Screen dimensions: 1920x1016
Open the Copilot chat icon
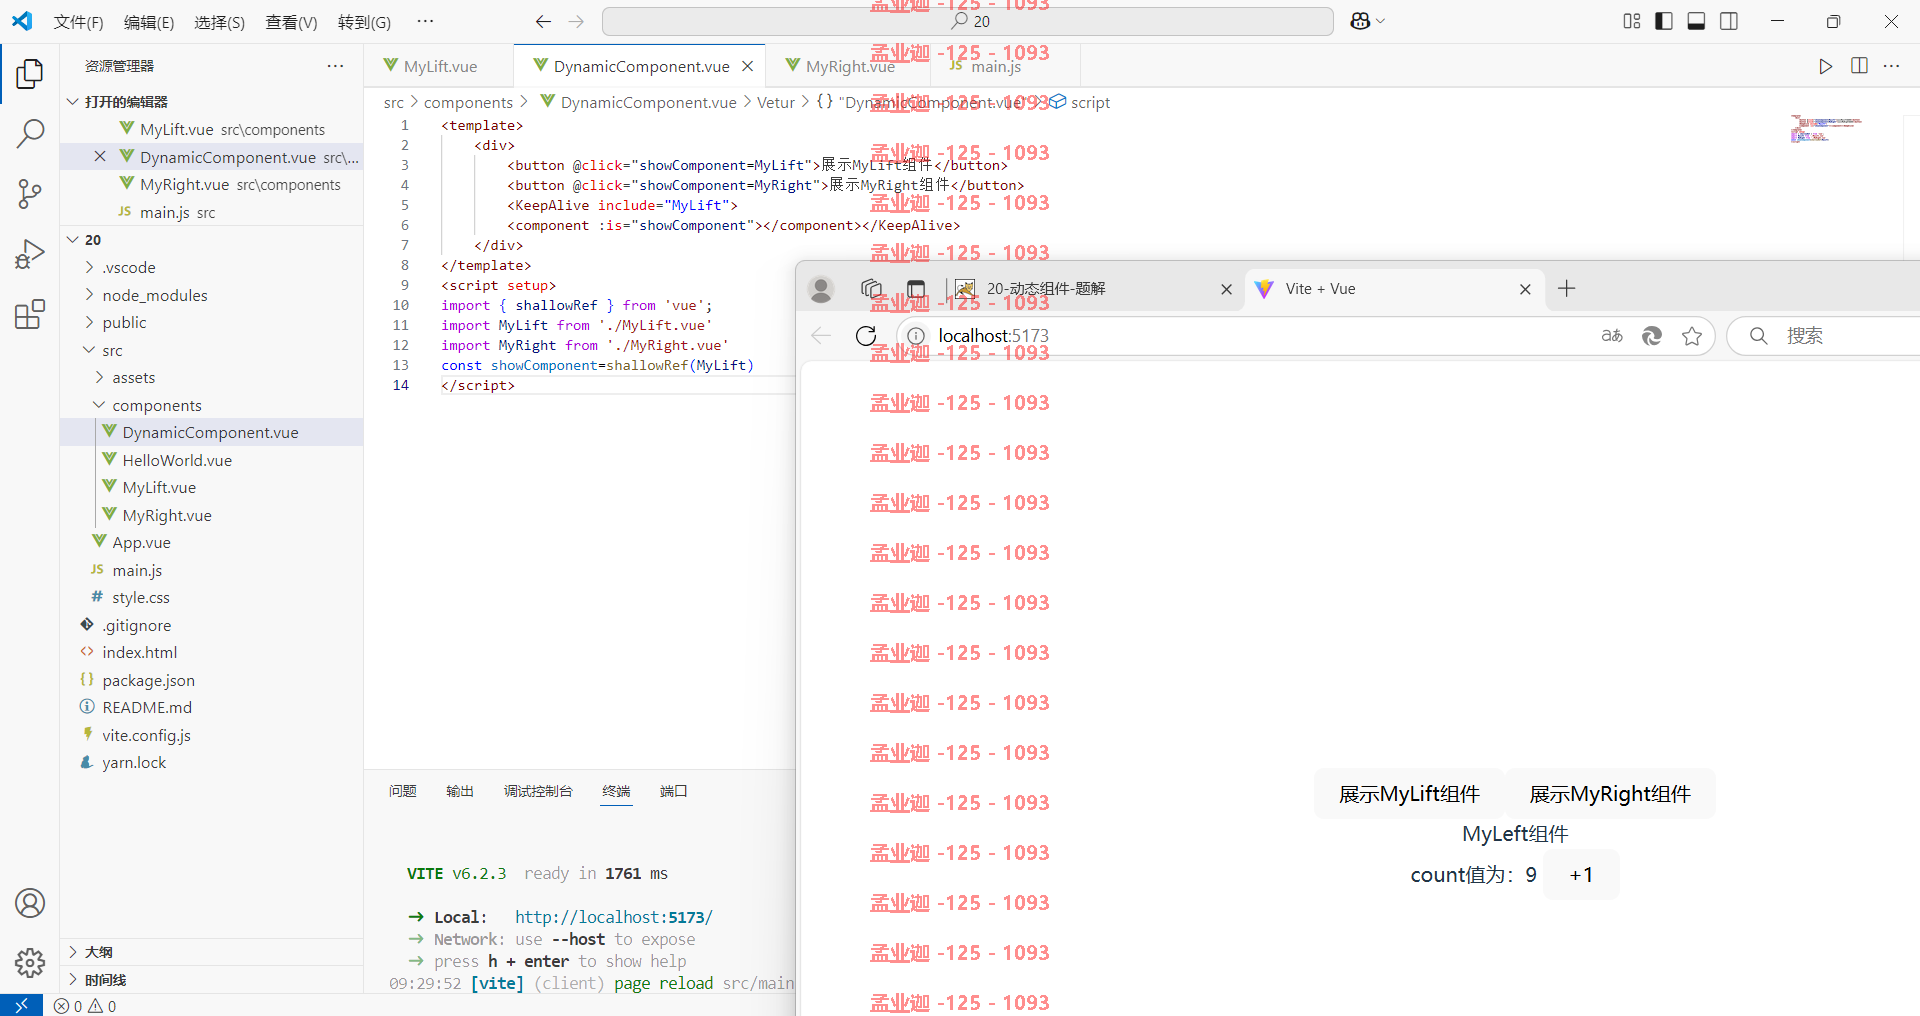pos(1360,21)
